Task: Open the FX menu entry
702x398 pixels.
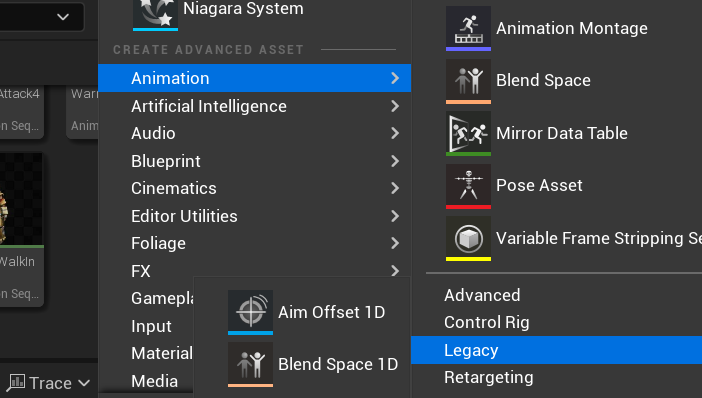Action: pos(254,271)
